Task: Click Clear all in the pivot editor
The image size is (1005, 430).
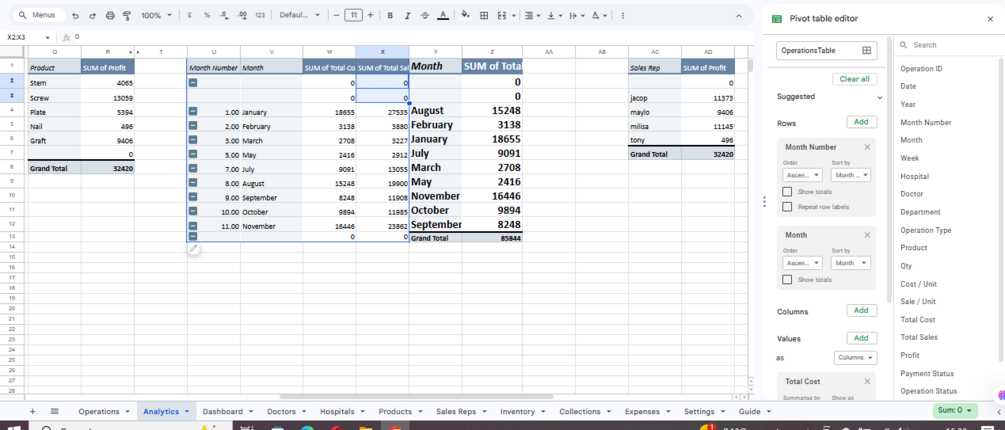Action: (854, 79)
